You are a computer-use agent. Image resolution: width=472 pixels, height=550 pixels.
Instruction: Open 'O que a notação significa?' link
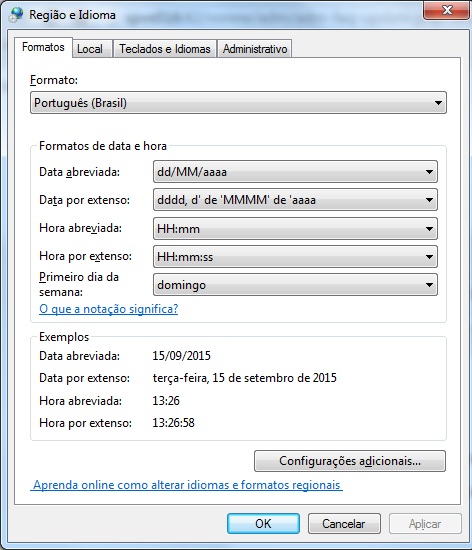point(109,309)
